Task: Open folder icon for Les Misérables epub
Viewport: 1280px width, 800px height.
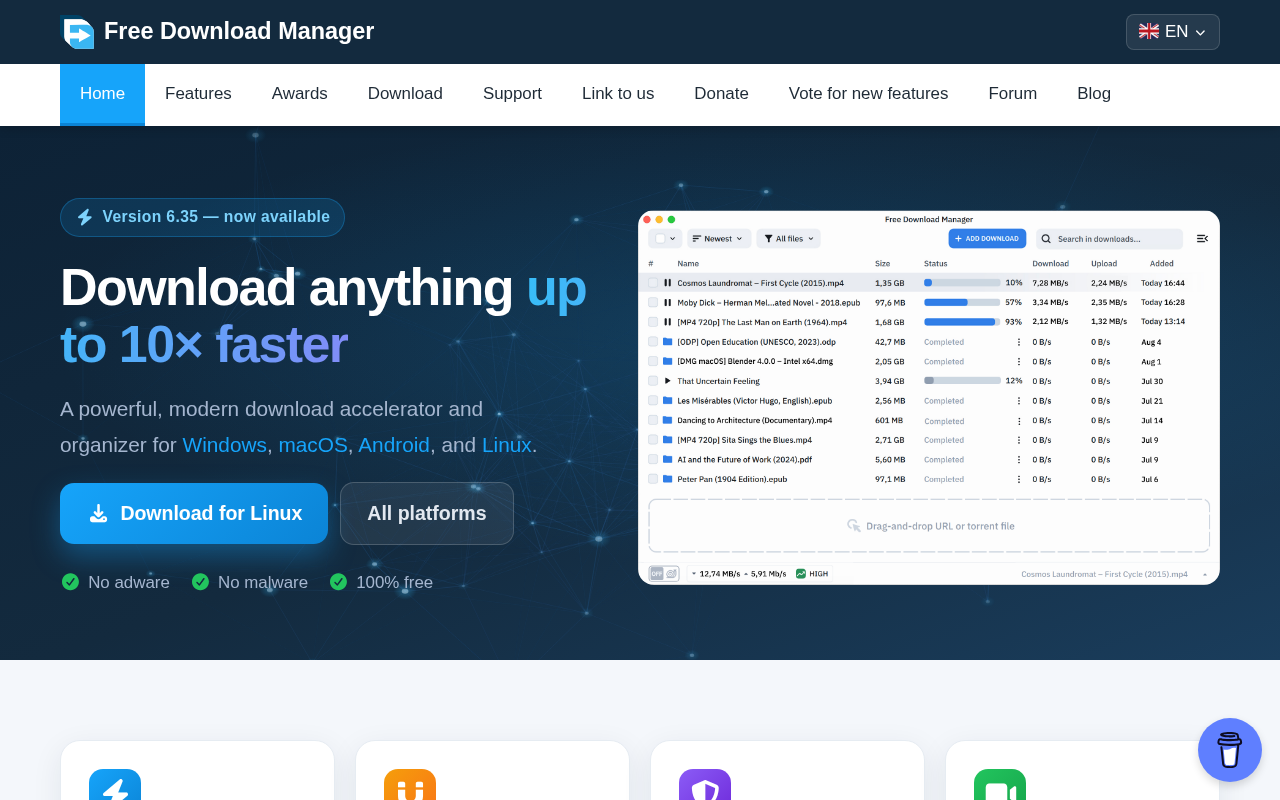Action: 667,401
